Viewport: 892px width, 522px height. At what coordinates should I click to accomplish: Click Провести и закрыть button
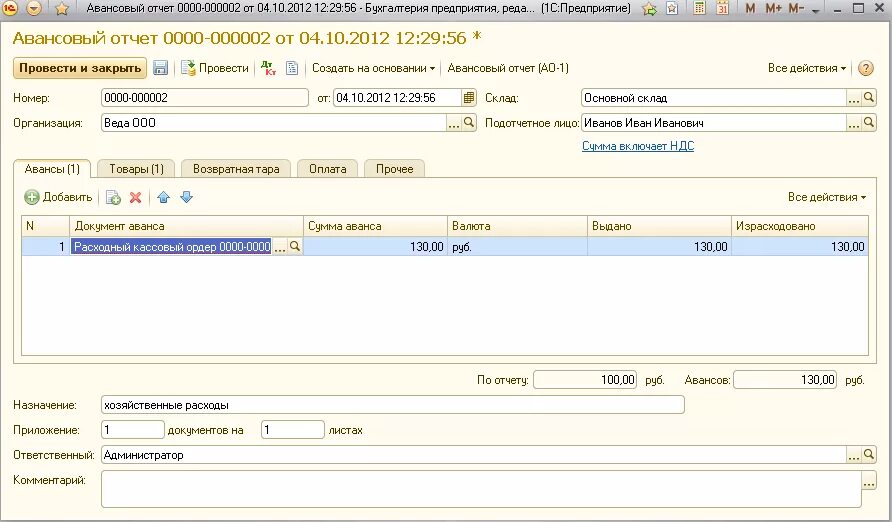point(80,68)
